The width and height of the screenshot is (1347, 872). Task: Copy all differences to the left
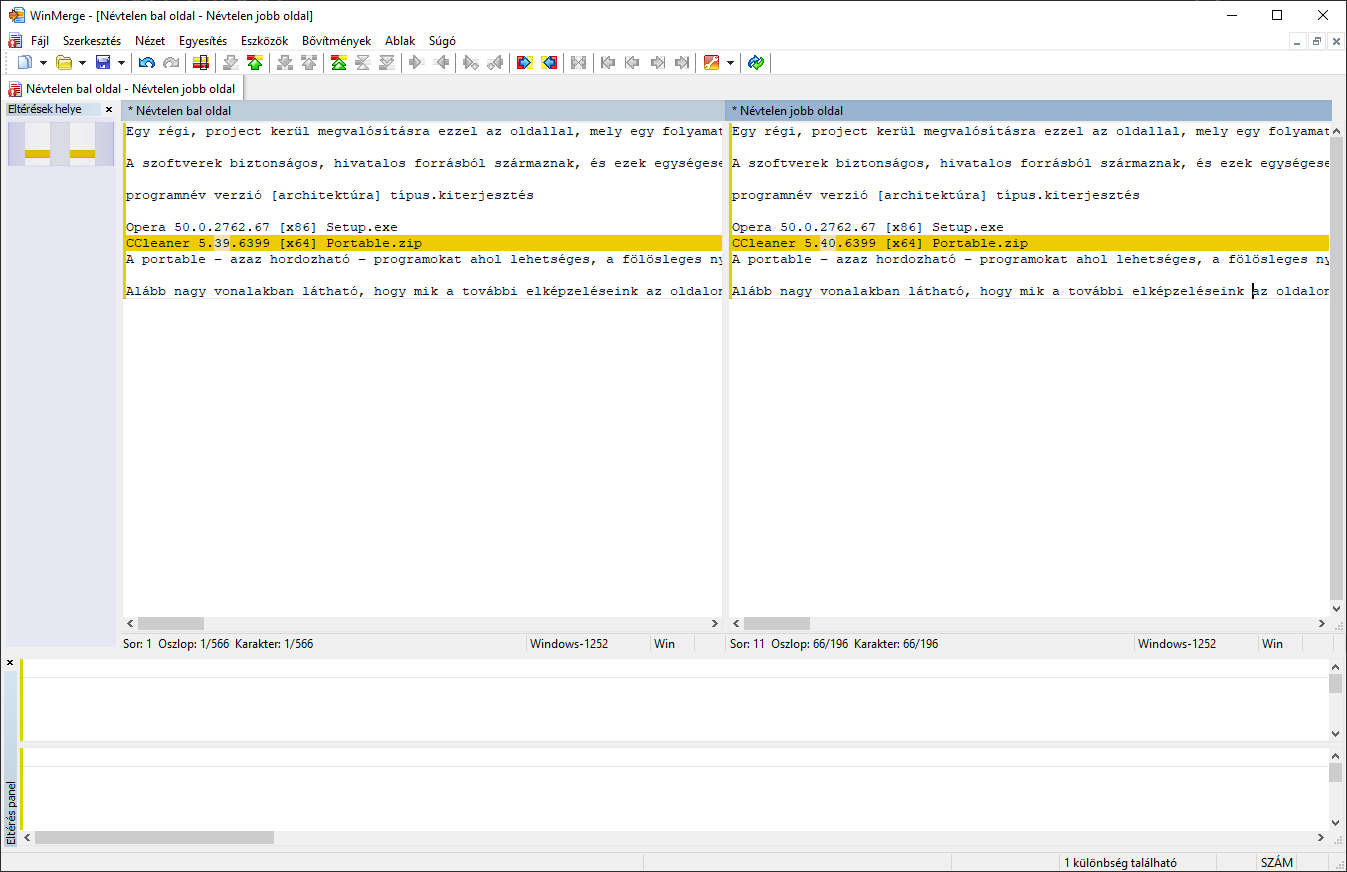point(549,63)
